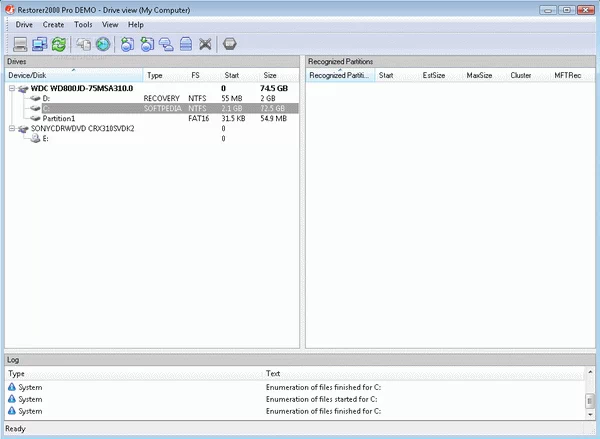
Task: Click the log scrollbar thumb
Action: pyautogui.click(x=590, y=401)
